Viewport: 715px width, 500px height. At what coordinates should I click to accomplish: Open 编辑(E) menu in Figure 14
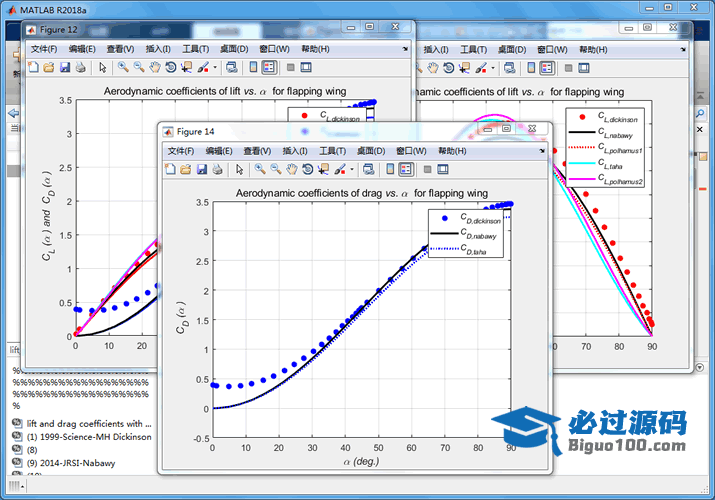coord(219,151)
